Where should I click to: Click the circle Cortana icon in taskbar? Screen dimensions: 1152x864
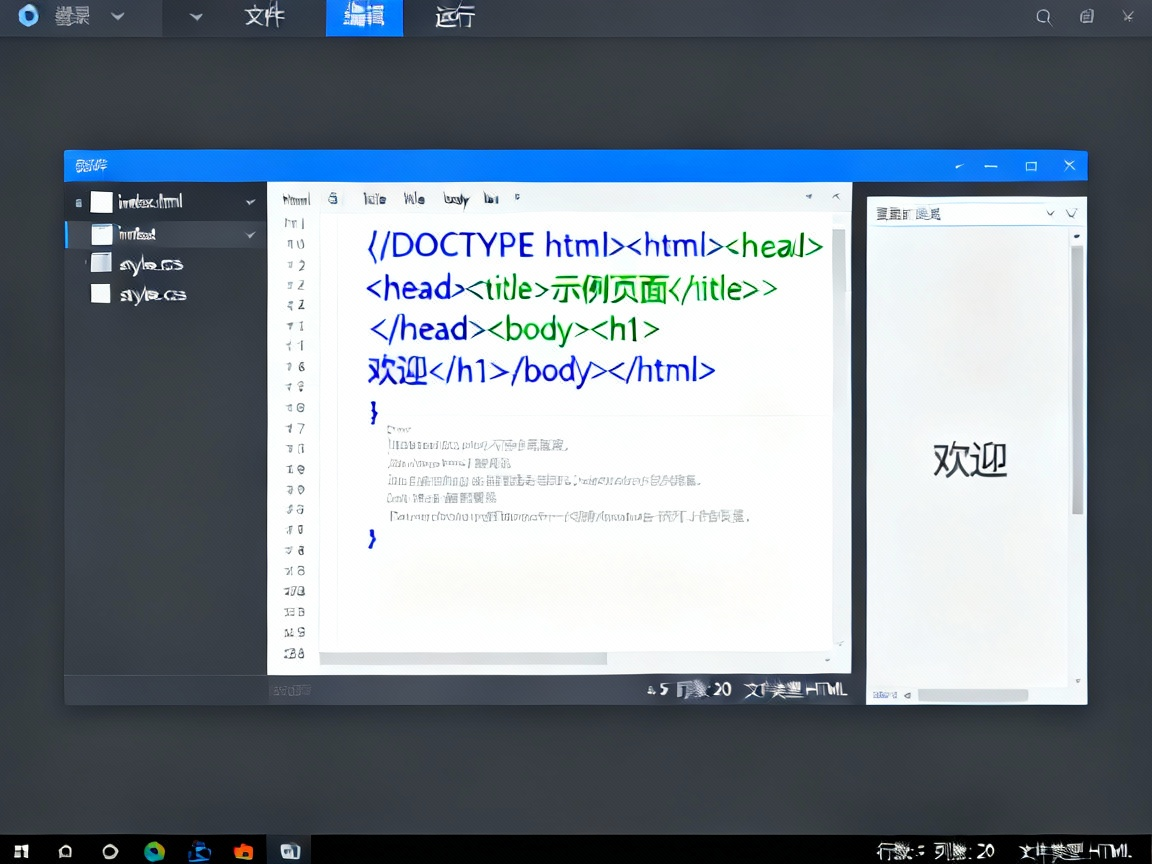(x=110, y=851)
